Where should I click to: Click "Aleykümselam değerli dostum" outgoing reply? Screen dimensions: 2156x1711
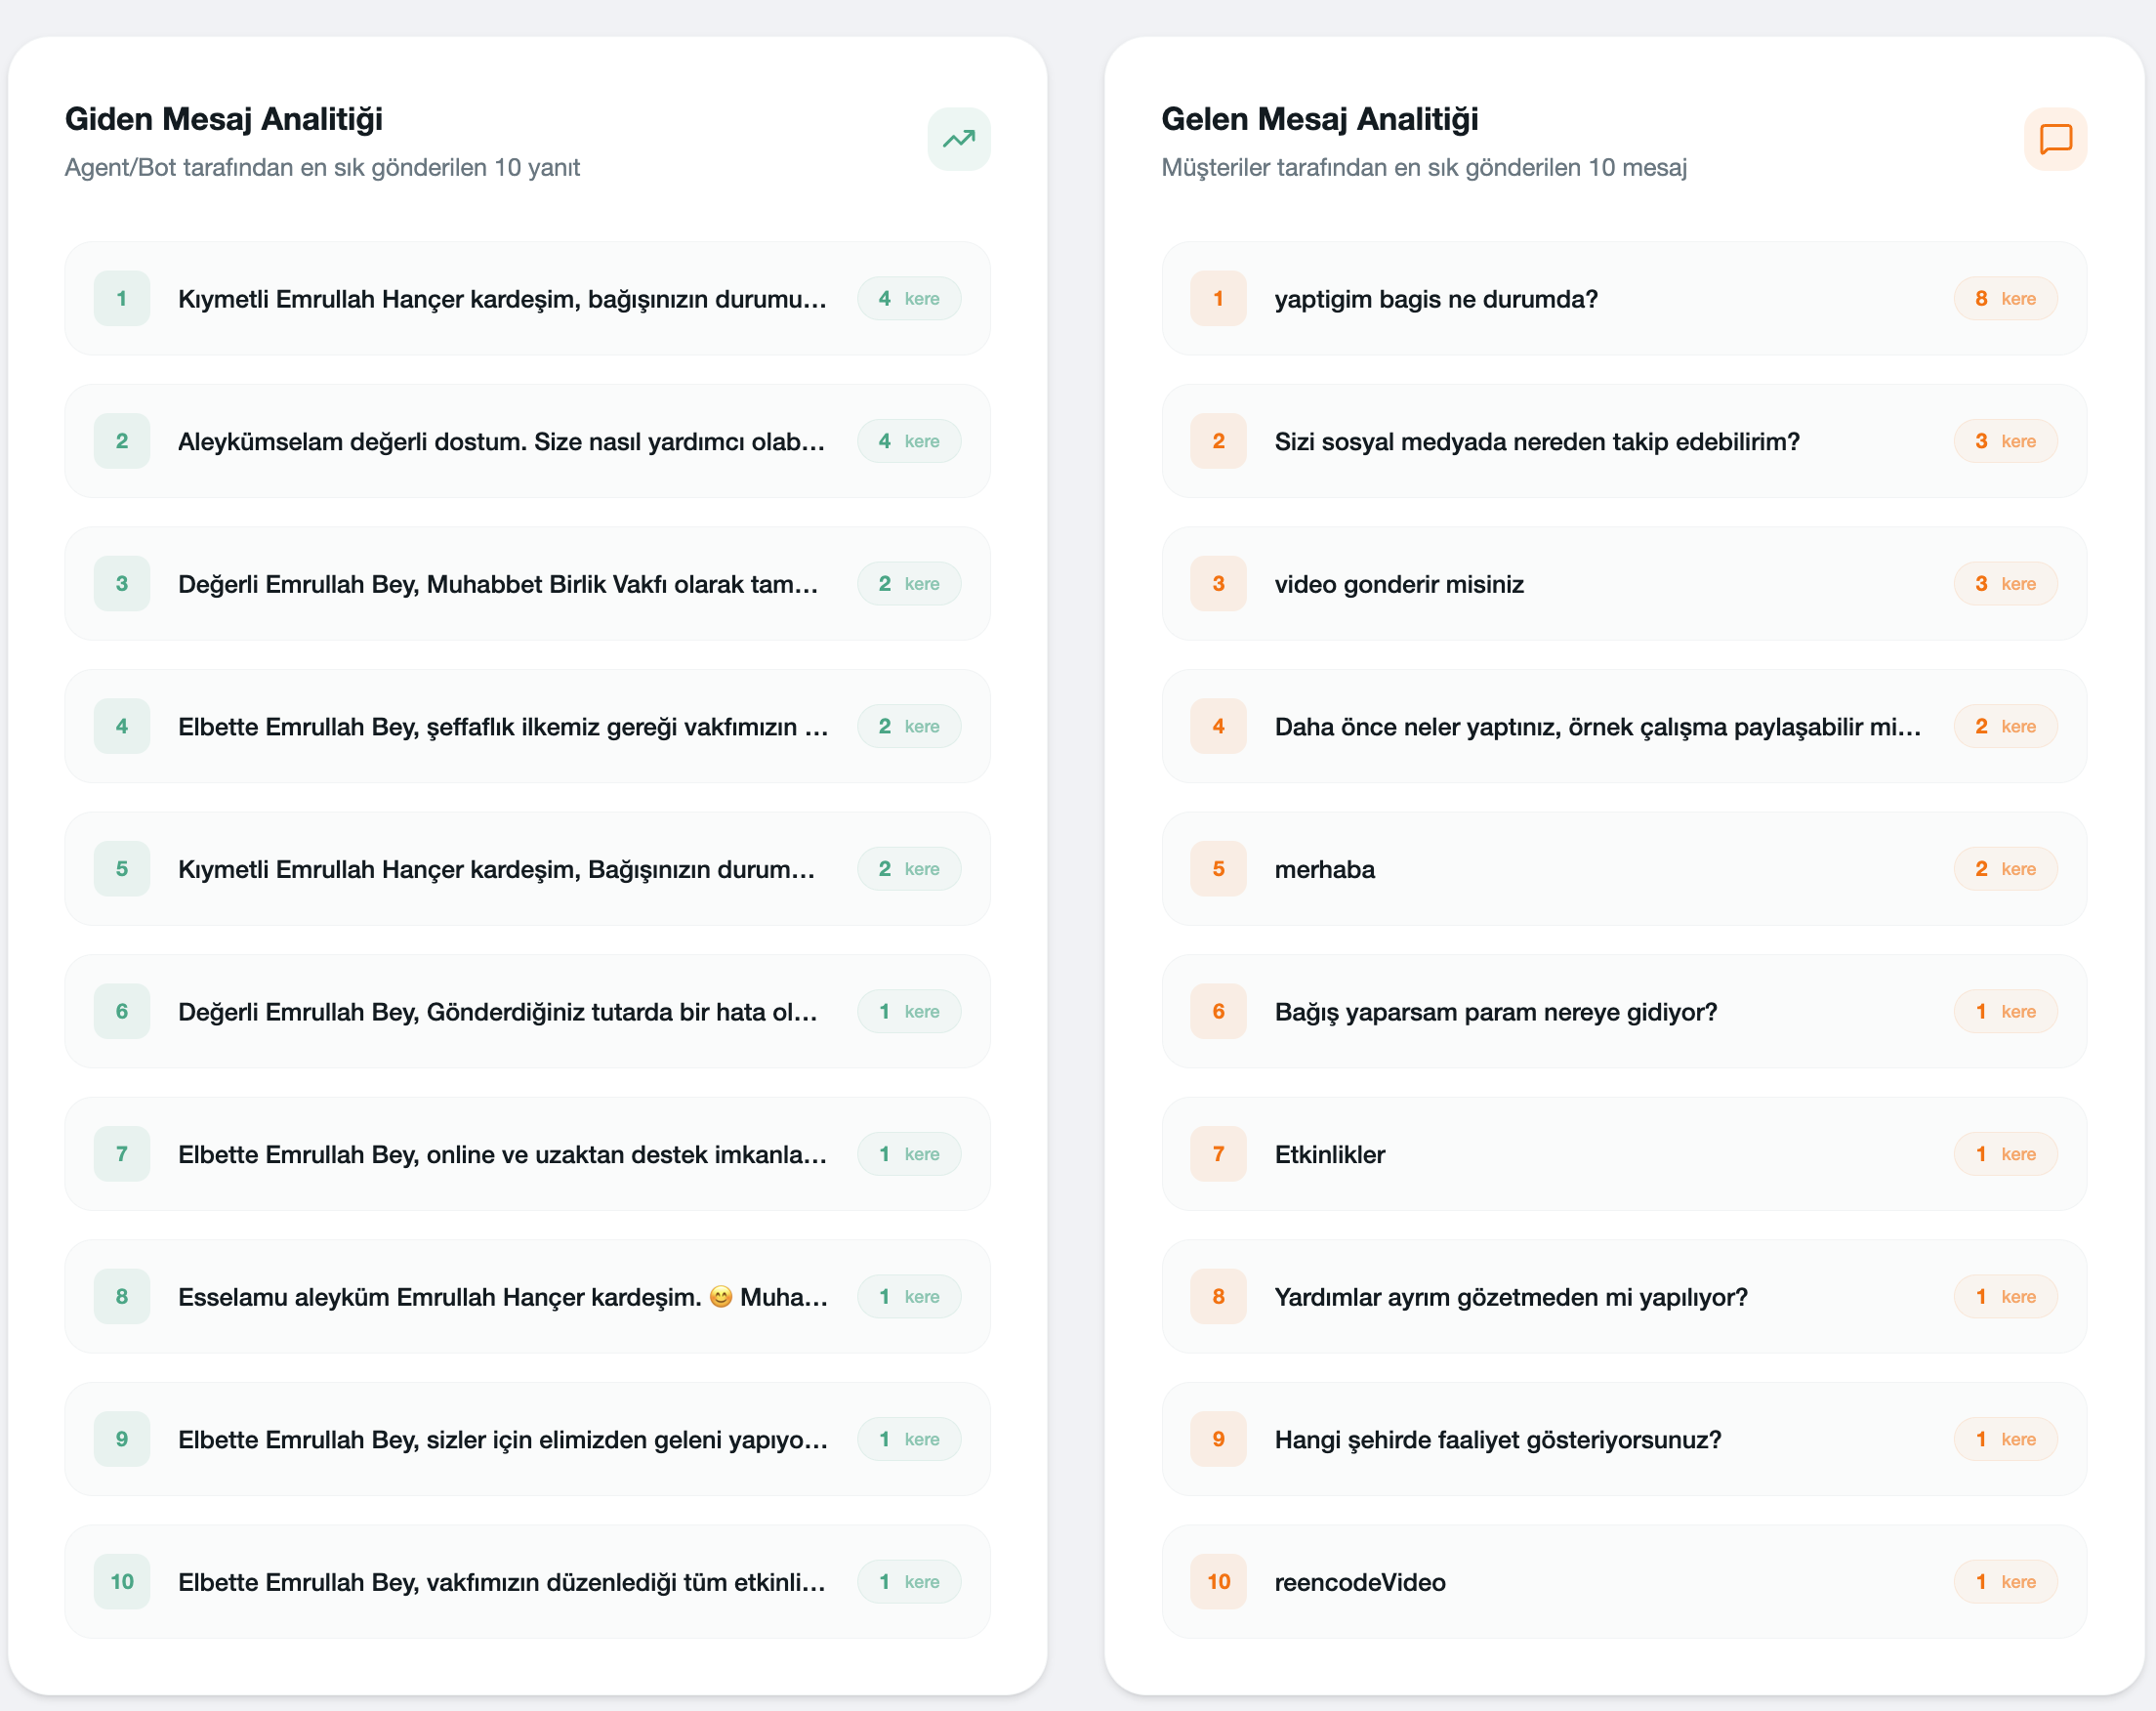pos(501,442)
